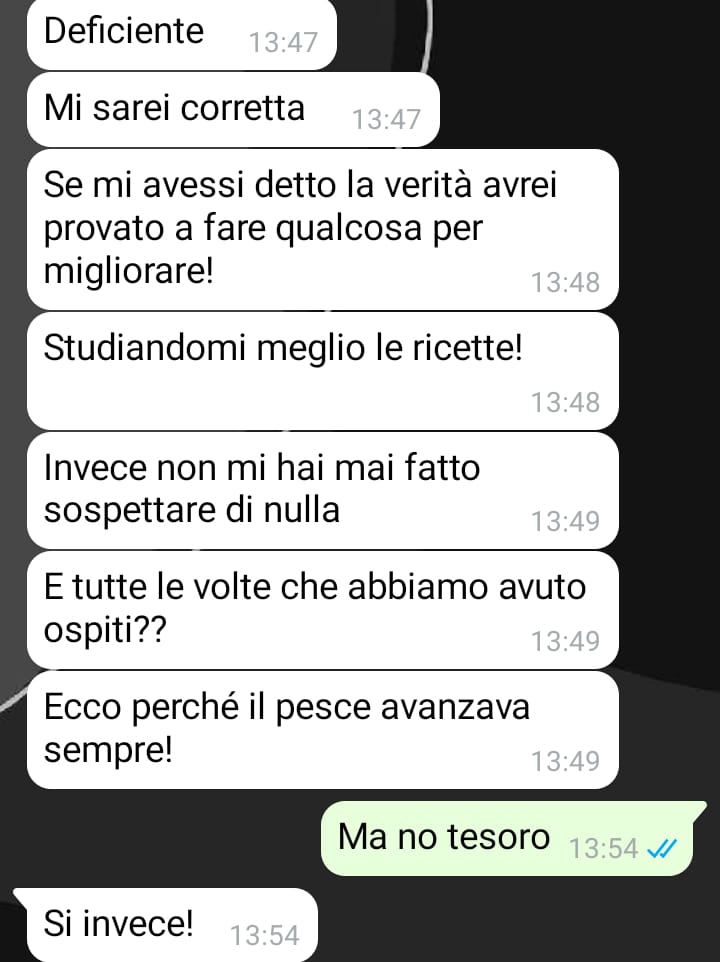Image resolution: width=720 pixels, height=962 pixels.
Task: Tap the 'Mi sarei corretta' message
Action: point(233,109)
